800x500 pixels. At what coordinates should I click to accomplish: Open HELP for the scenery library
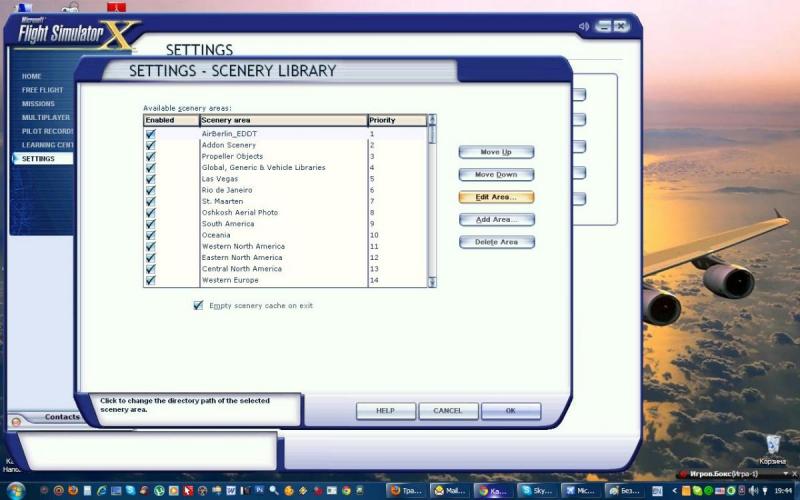[386, 411]
